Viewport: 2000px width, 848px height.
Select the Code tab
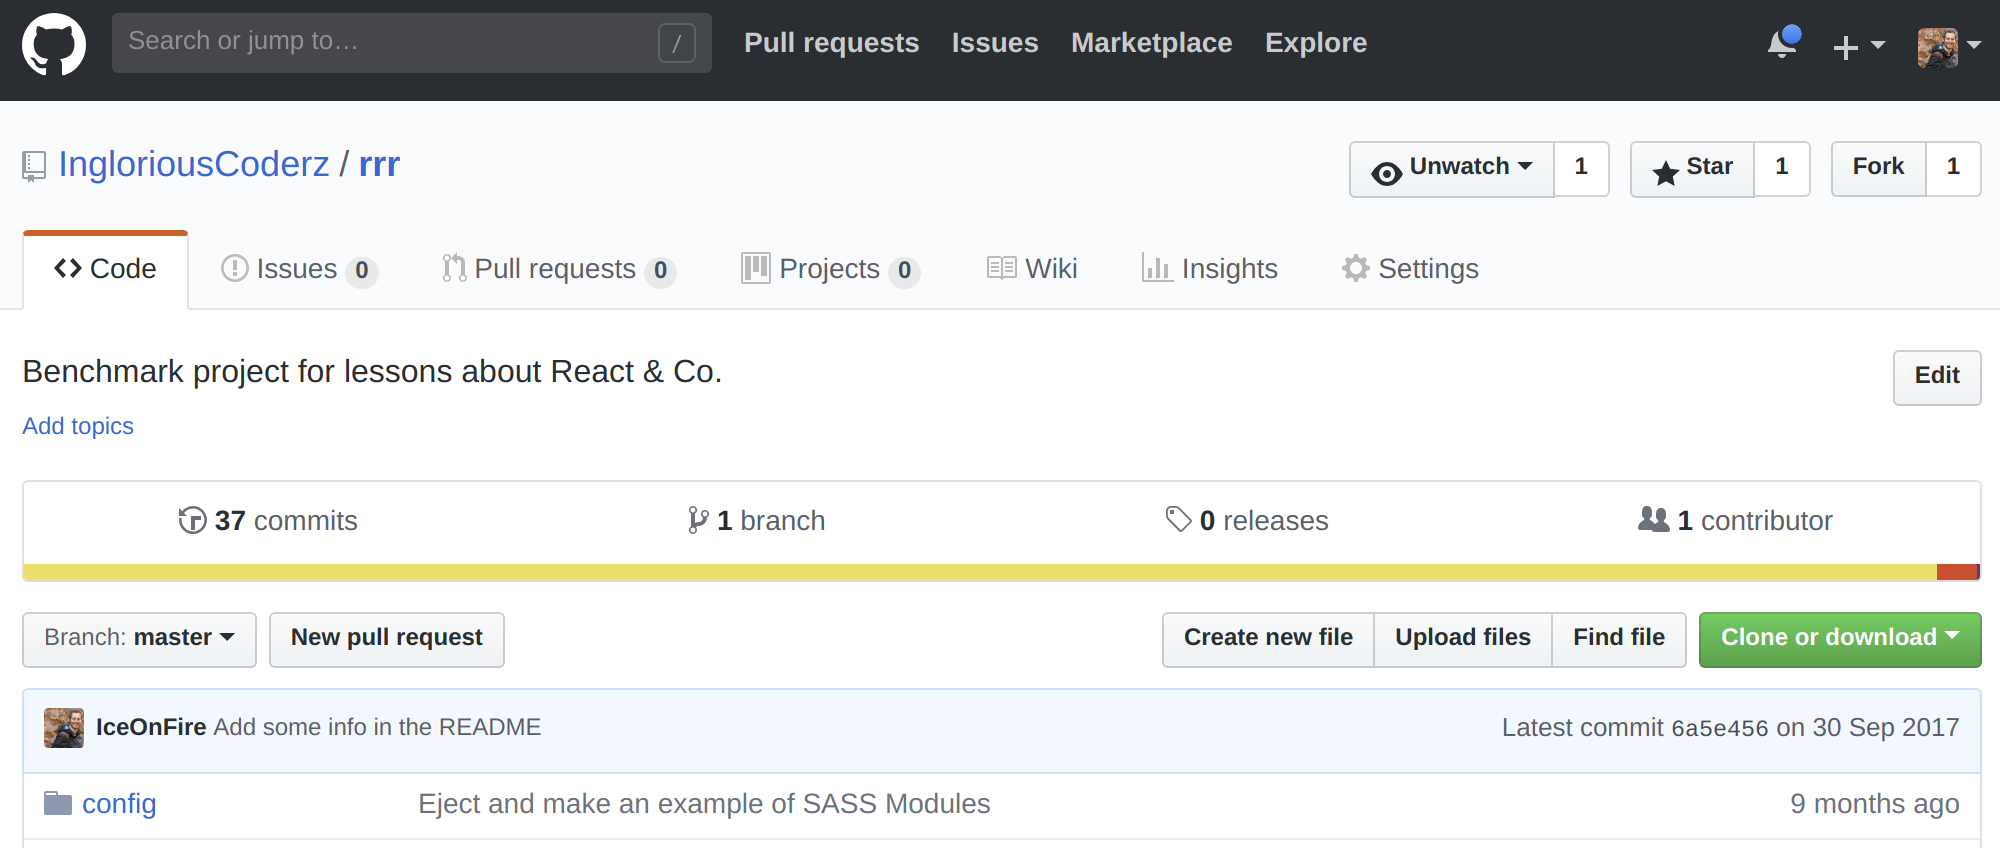pyautogui.click(x=105, y=269)
